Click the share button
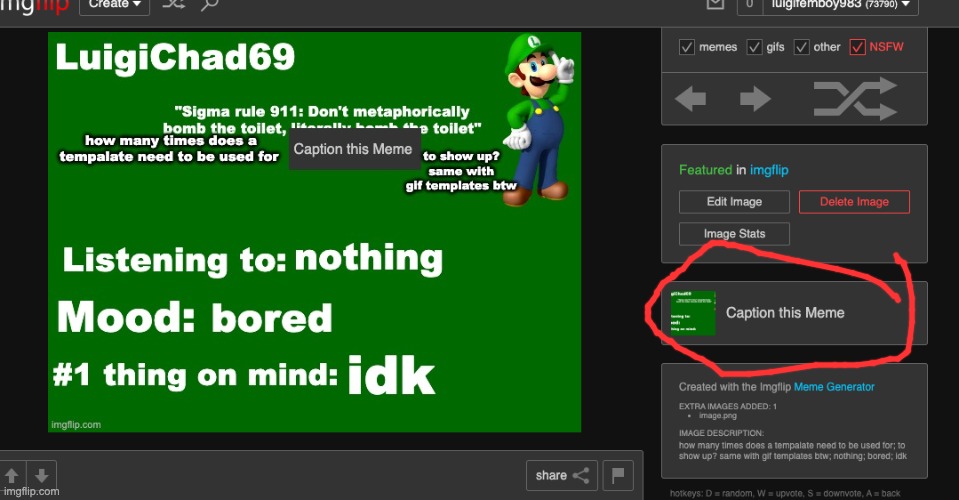 click(x=561, y=475)
